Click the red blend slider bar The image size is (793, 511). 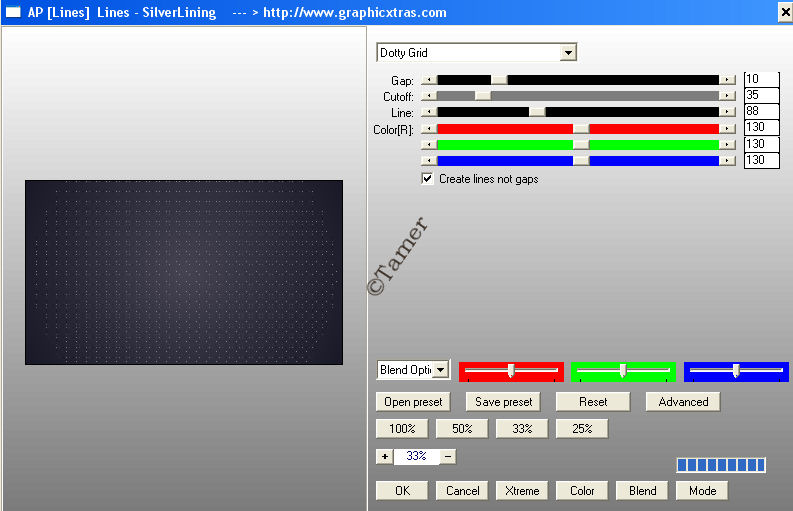click(x=511, y=371)
